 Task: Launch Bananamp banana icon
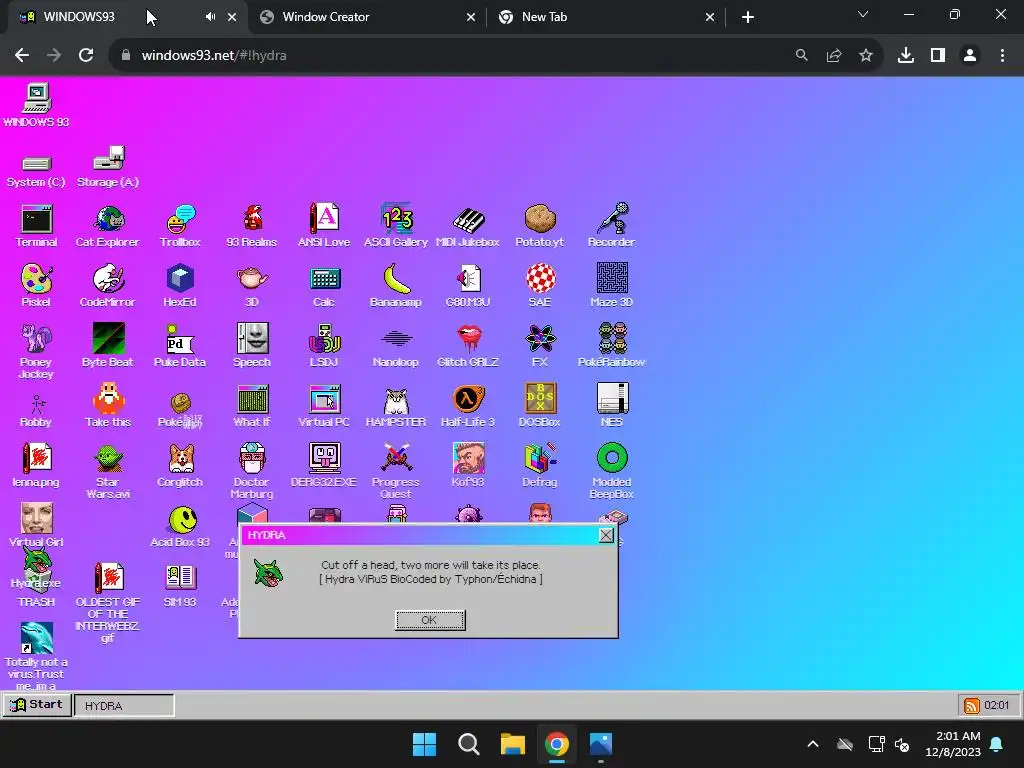pyautogui.click(x=396, y=285)
